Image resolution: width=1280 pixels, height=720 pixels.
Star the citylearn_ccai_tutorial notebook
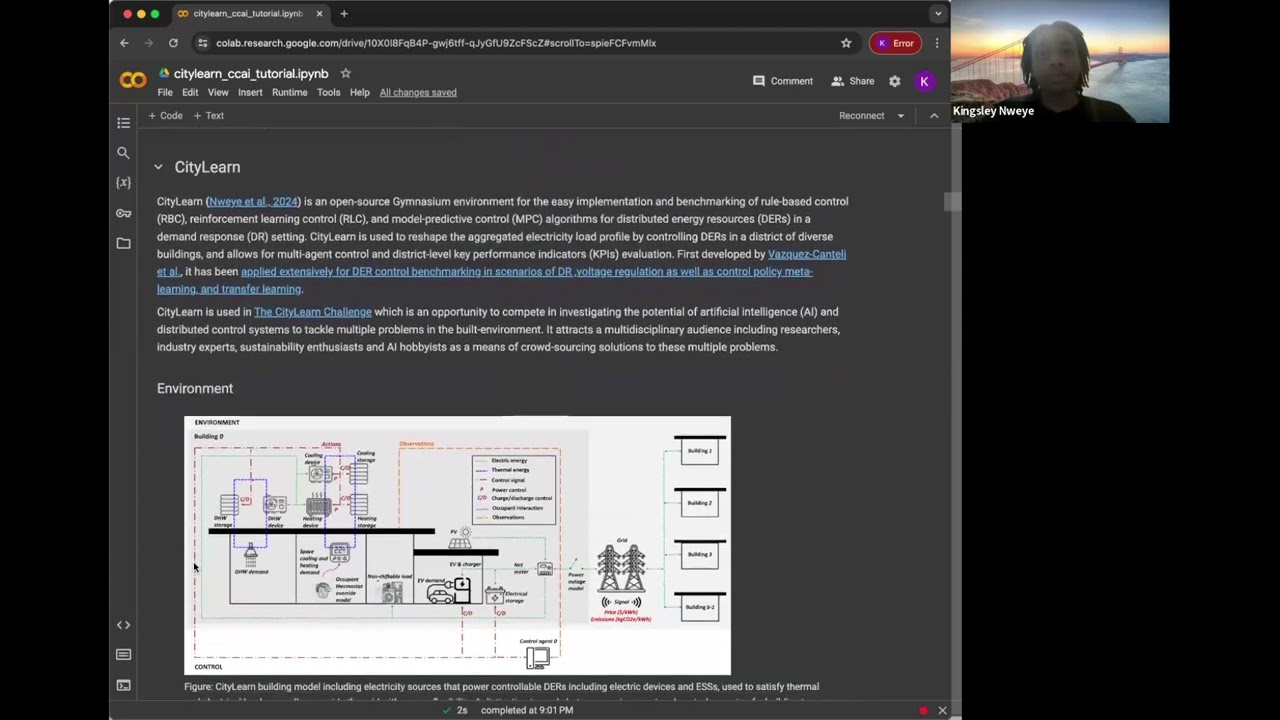[345, 73]
